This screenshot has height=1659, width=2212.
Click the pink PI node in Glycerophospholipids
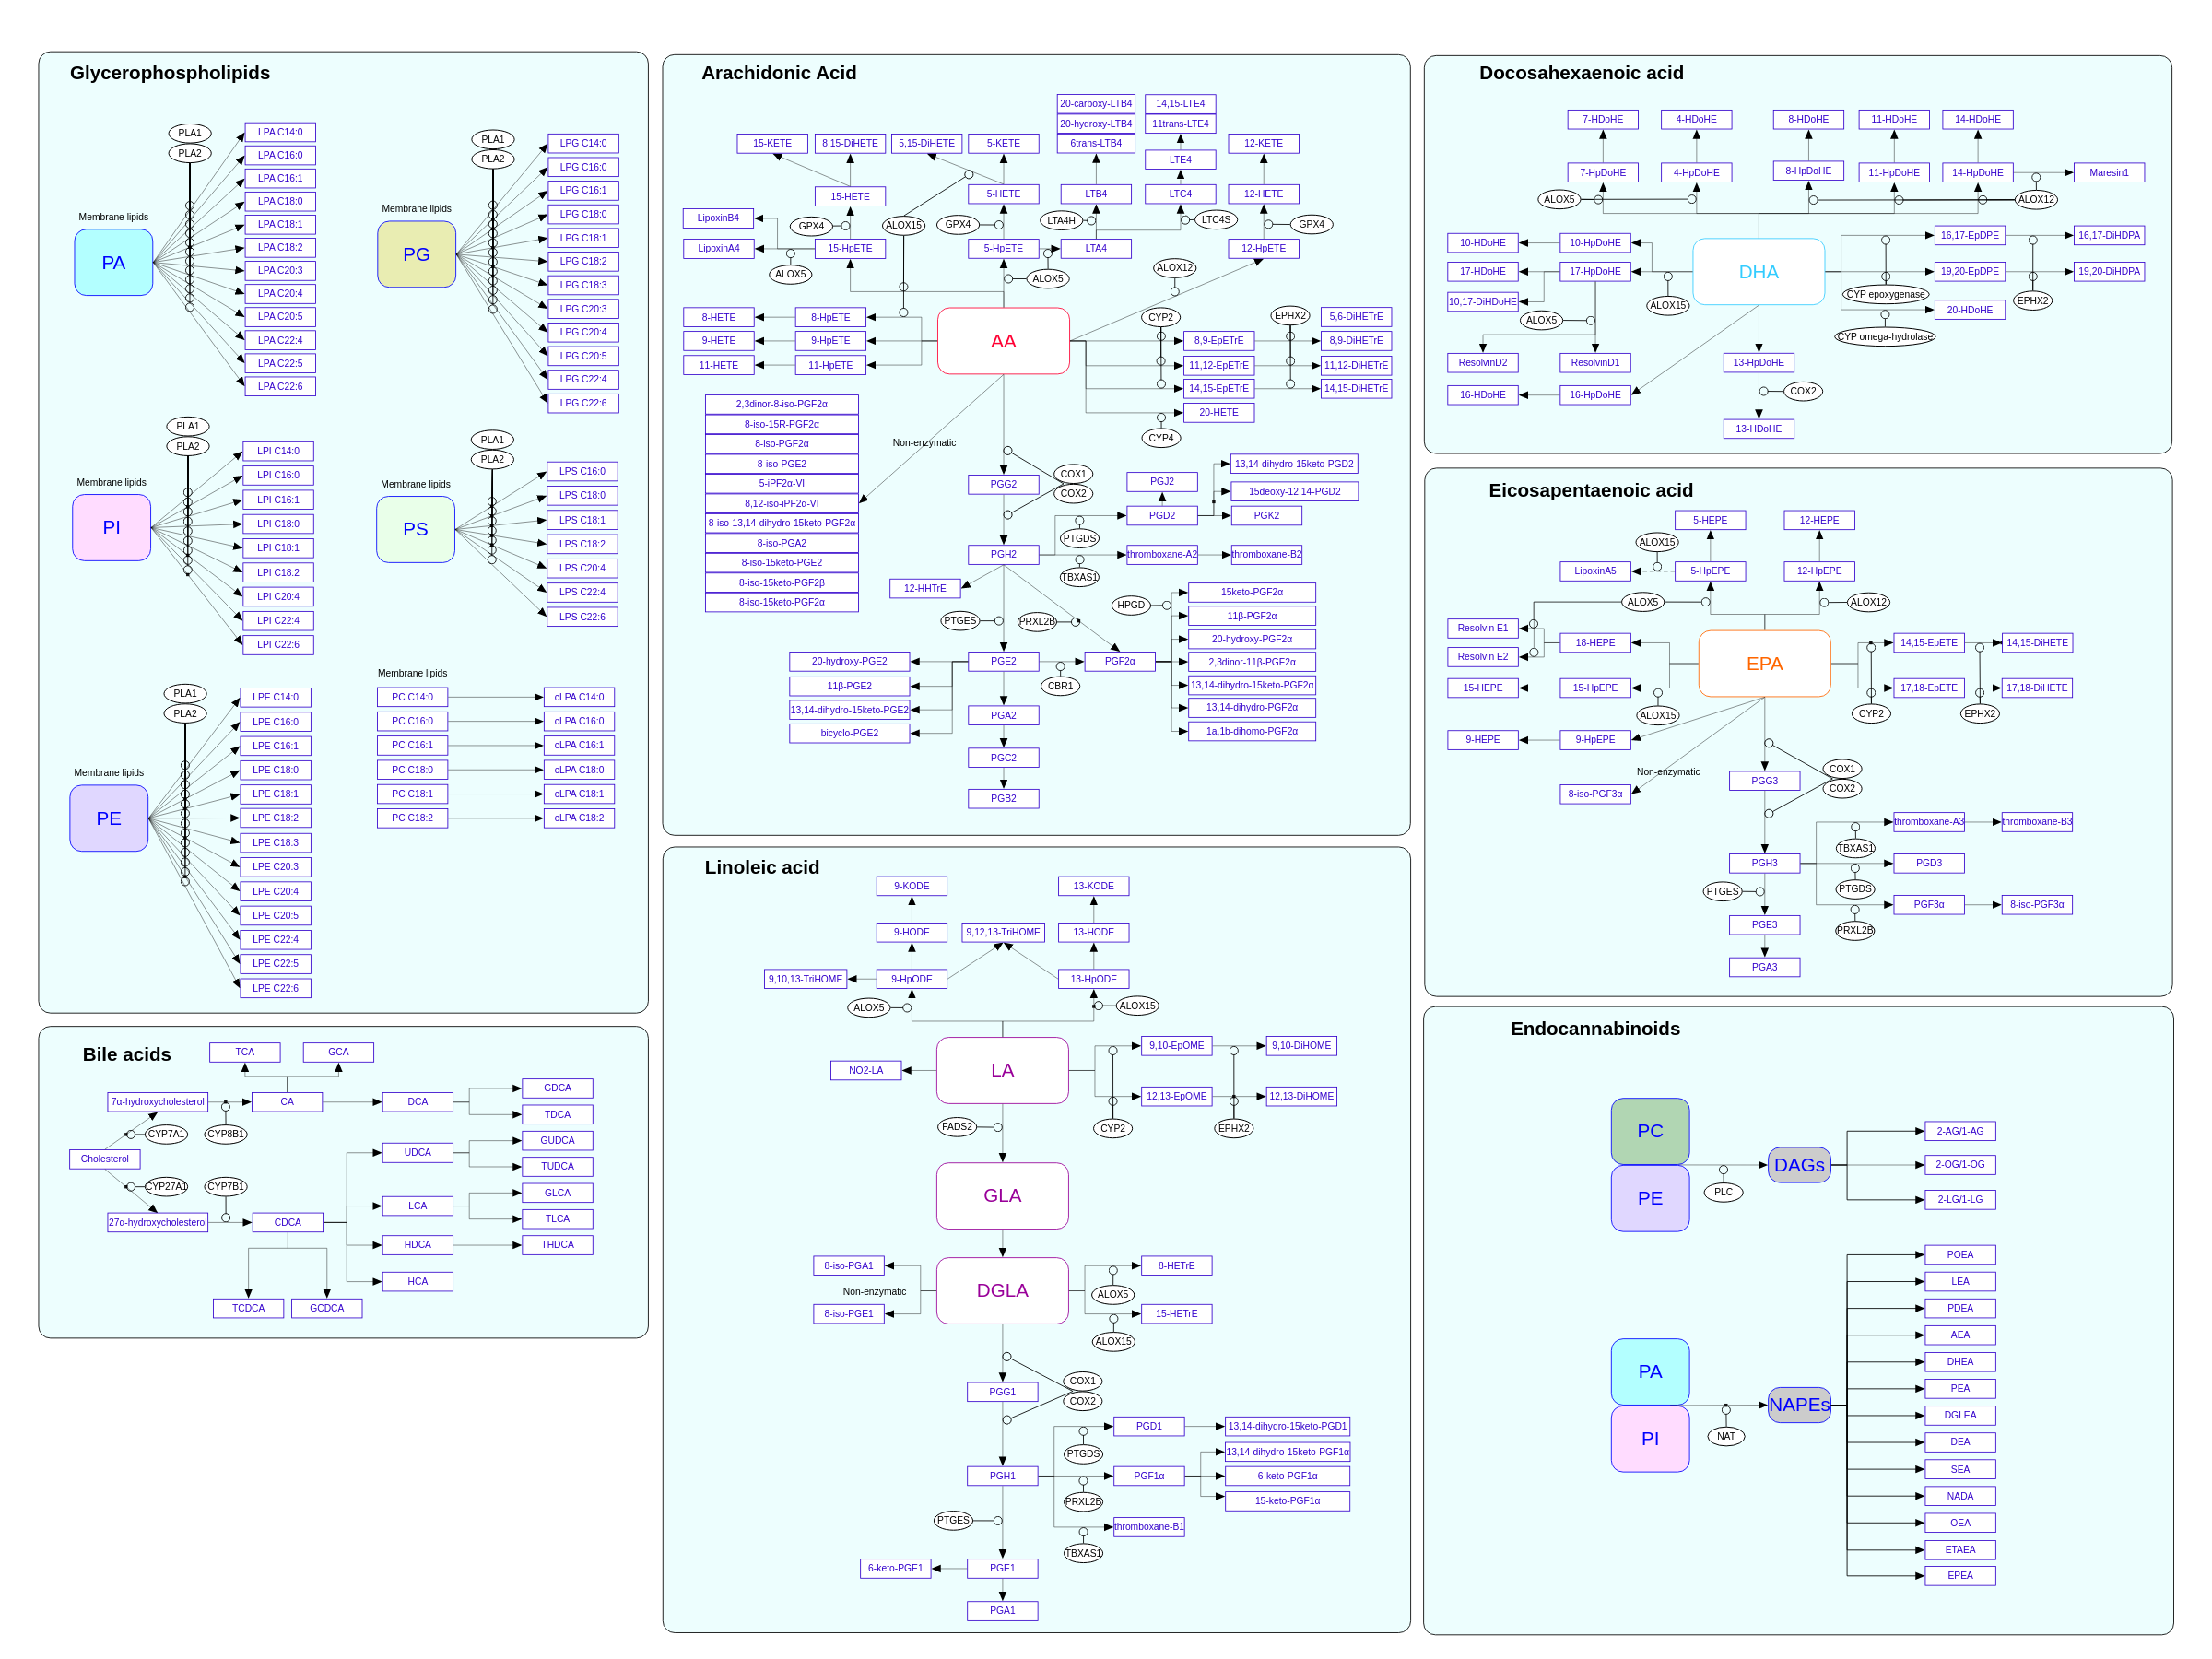[x=111, y=527]
